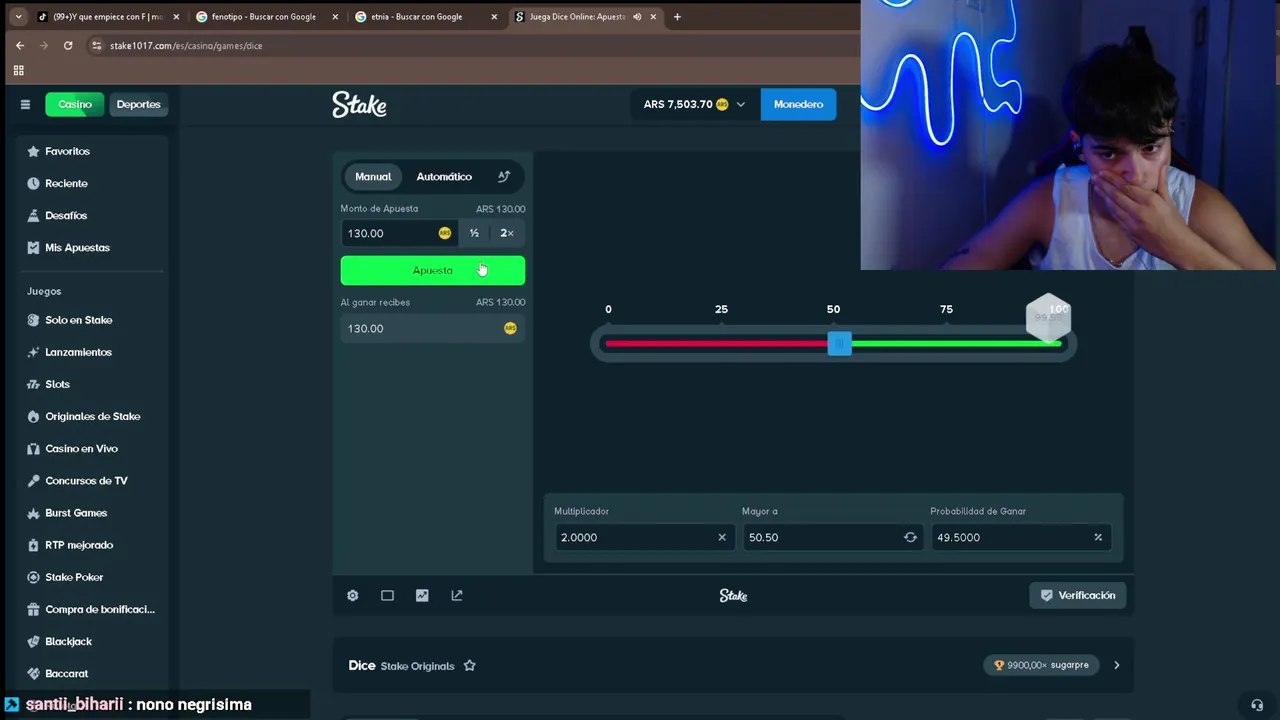Click the Juegos sidebar heading

pyautogui.click(x=44, y=291)
